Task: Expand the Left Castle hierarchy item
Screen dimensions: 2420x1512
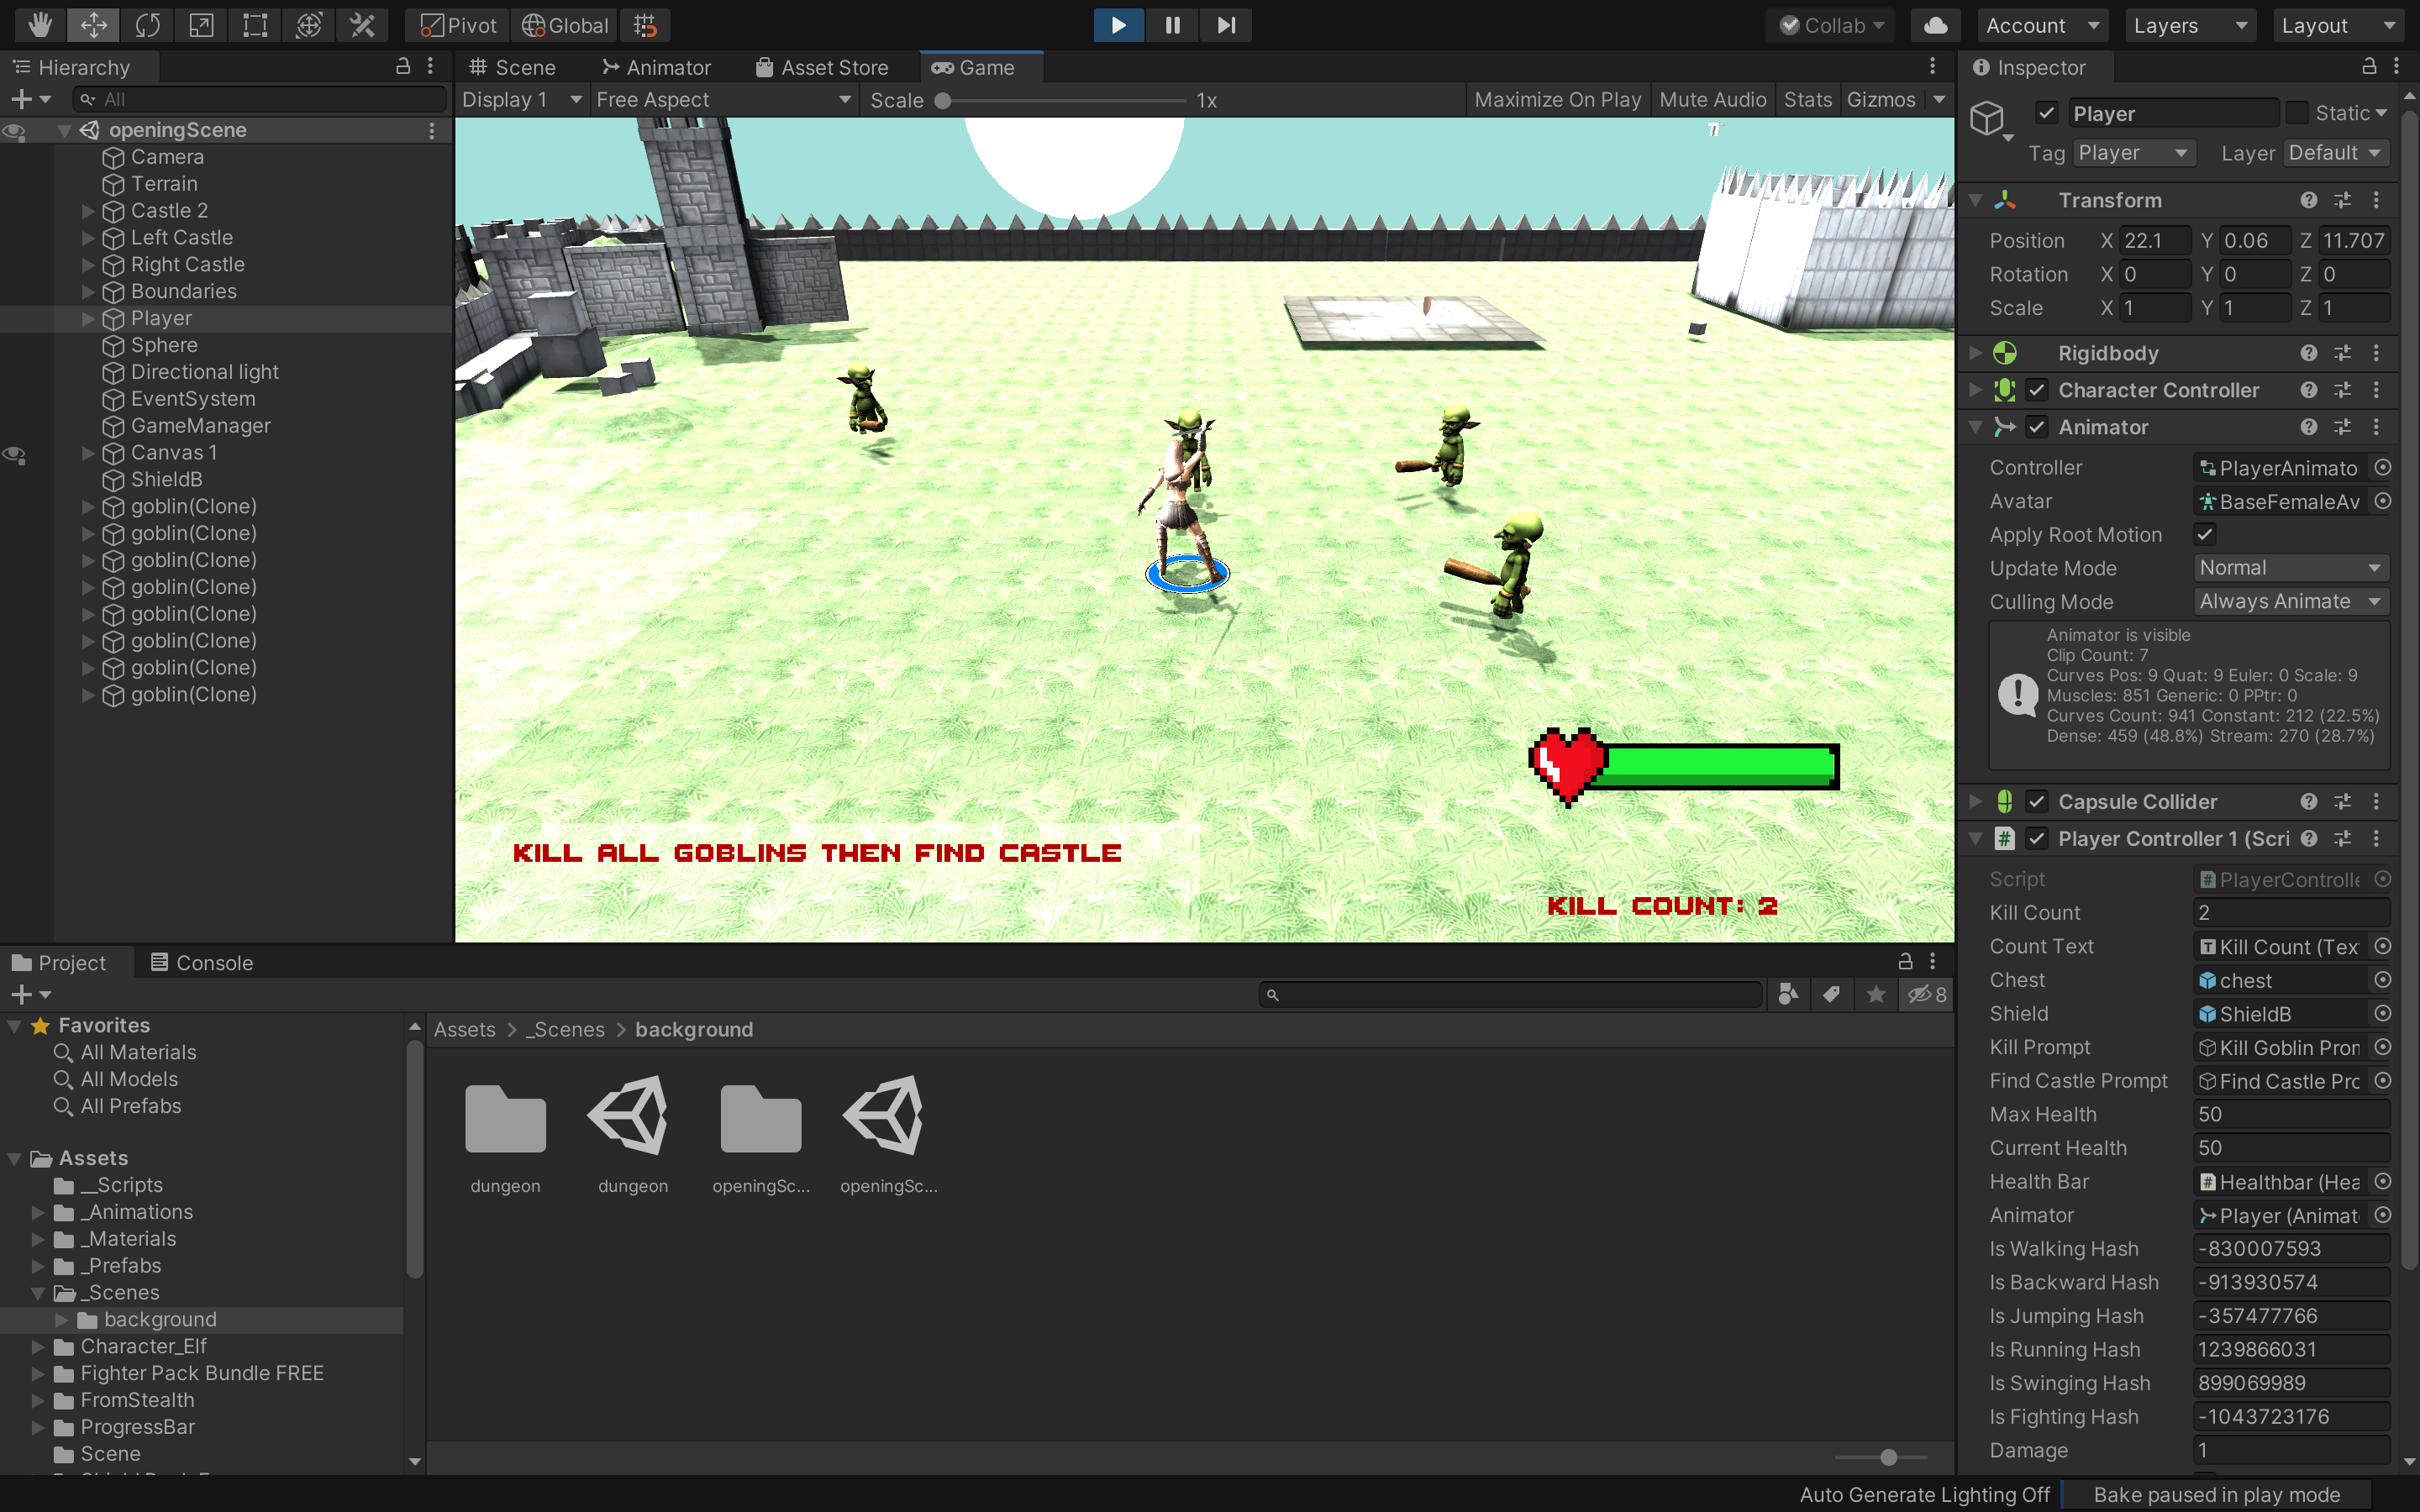Action: pos(88,238)
